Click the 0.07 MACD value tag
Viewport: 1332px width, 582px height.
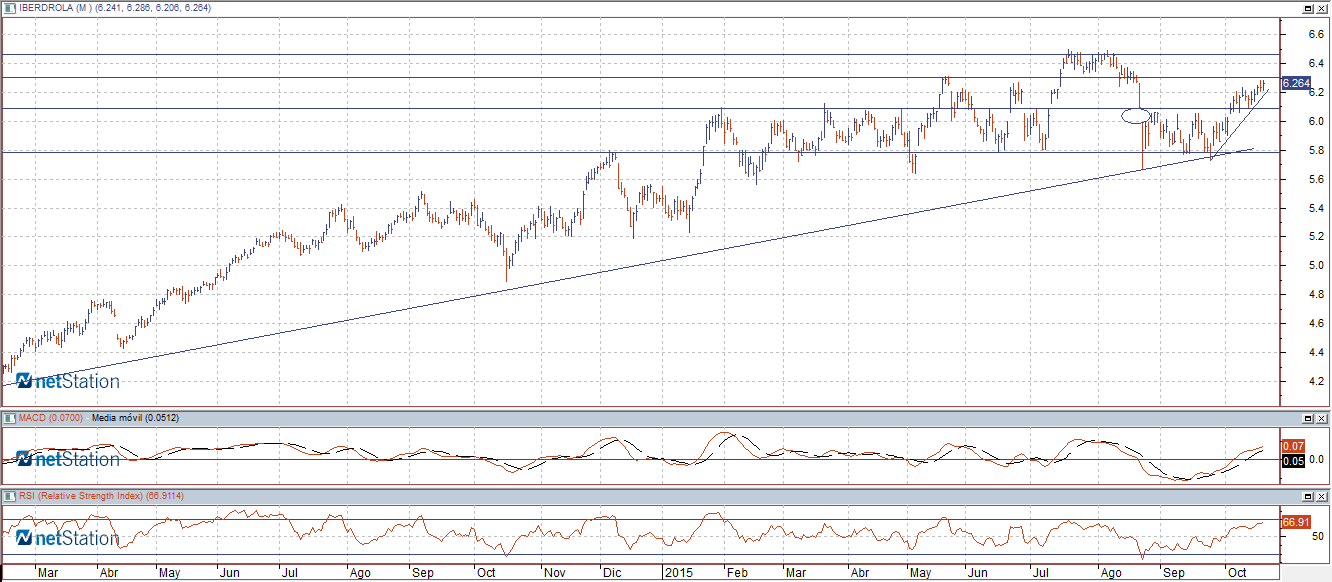point(1295,445)
